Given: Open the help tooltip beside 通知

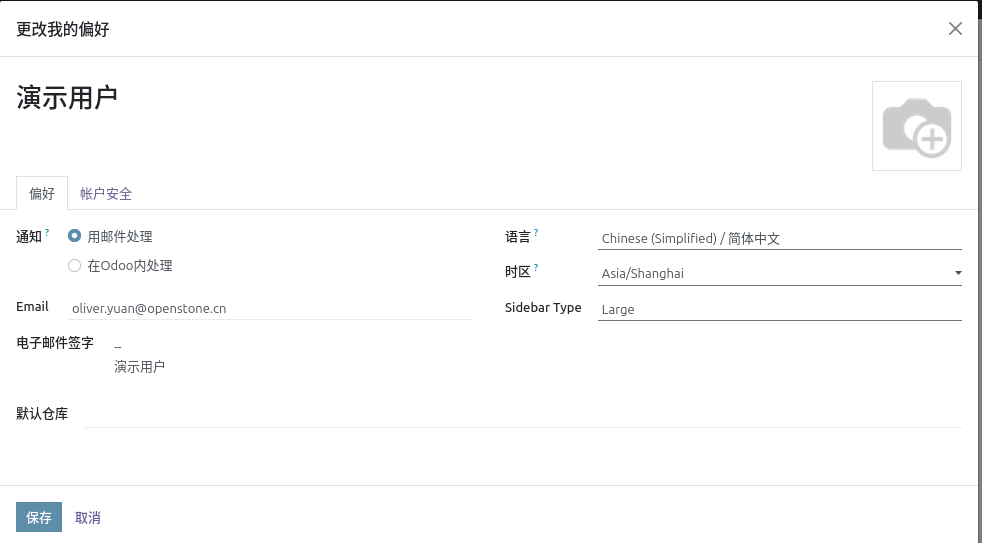Looking at the screenshot, I should 47,232.
